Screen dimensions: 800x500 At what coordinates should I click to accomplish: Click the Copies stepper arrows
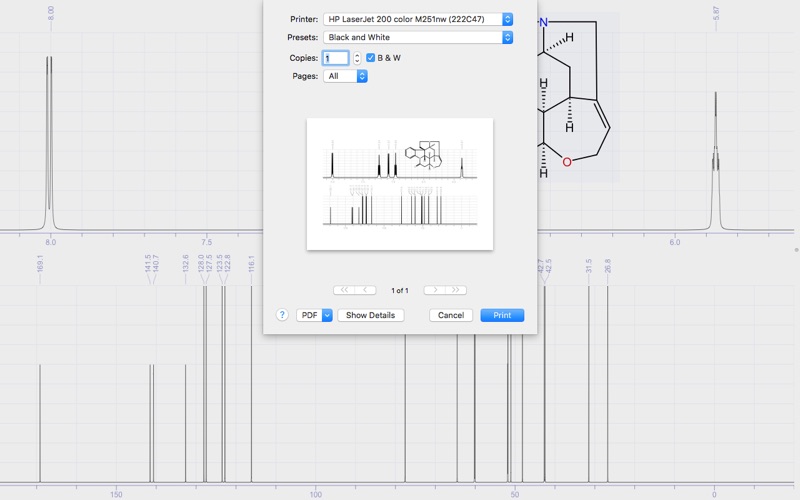point(357,58)
